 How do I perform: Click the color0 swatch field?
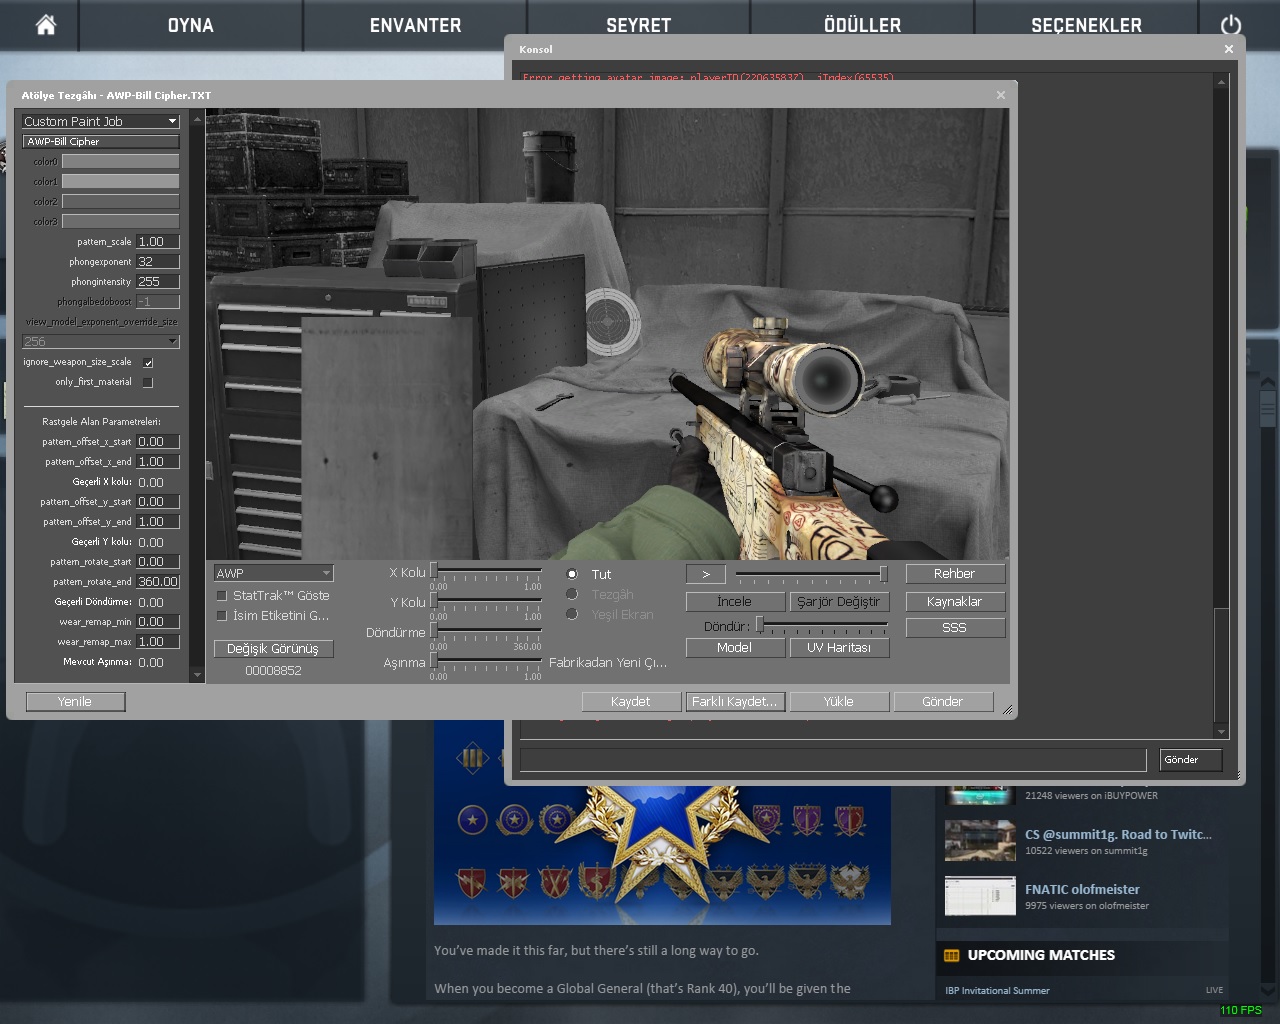coord(120,161)
